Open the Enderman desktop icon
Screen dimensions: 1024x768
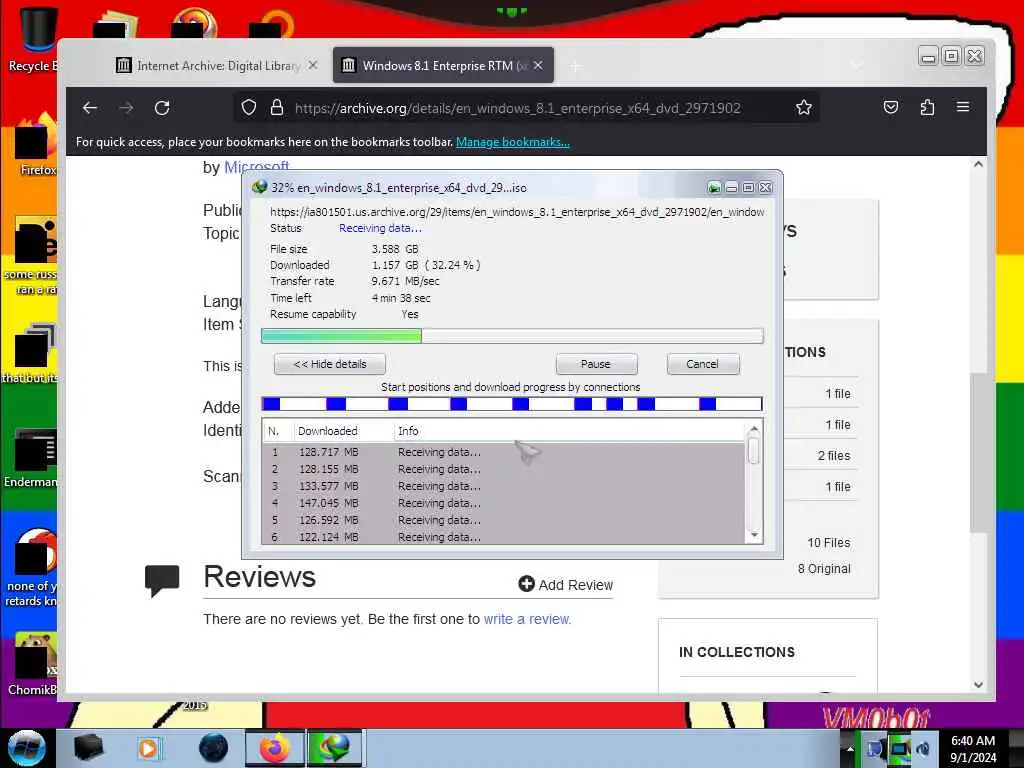pos(31,458)
